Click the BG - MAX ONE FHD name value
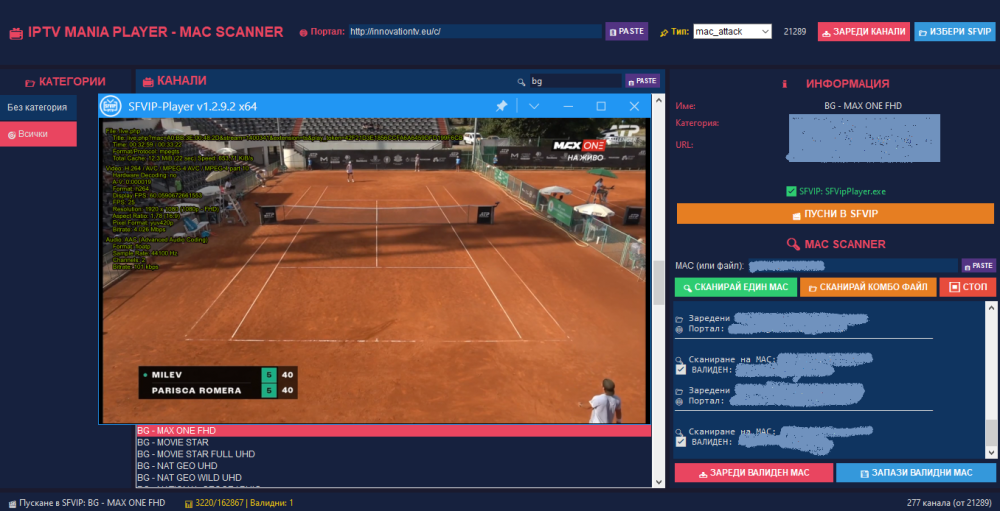Viewport: 1000px width, 511px height. click(863, 106)
